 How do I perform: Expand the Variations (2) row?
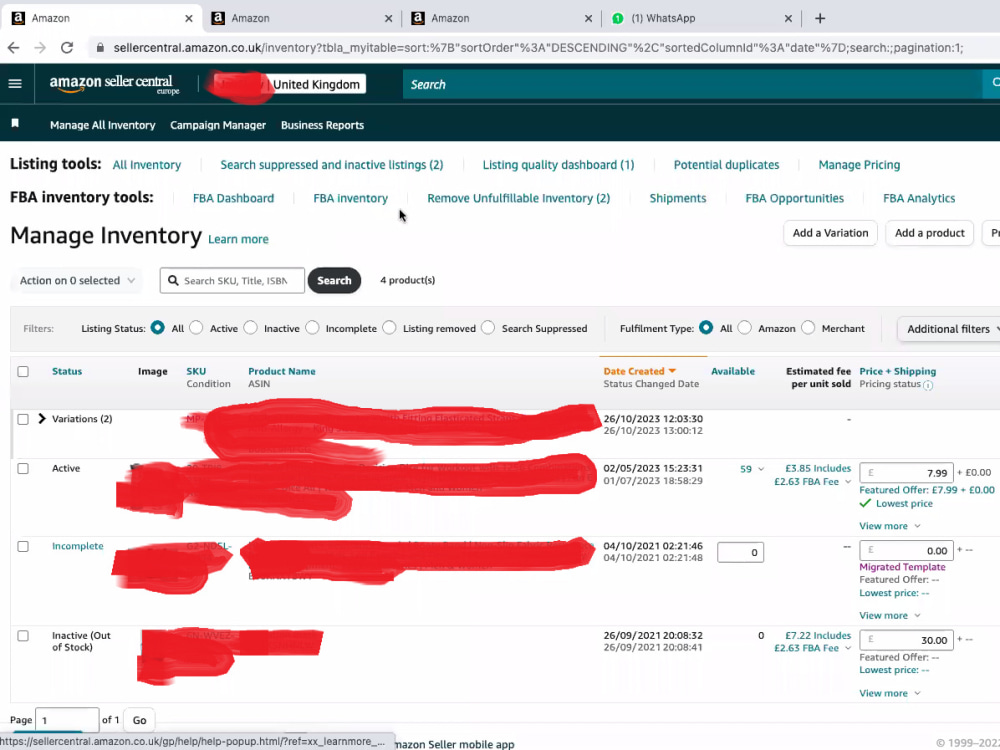point(42,418)
